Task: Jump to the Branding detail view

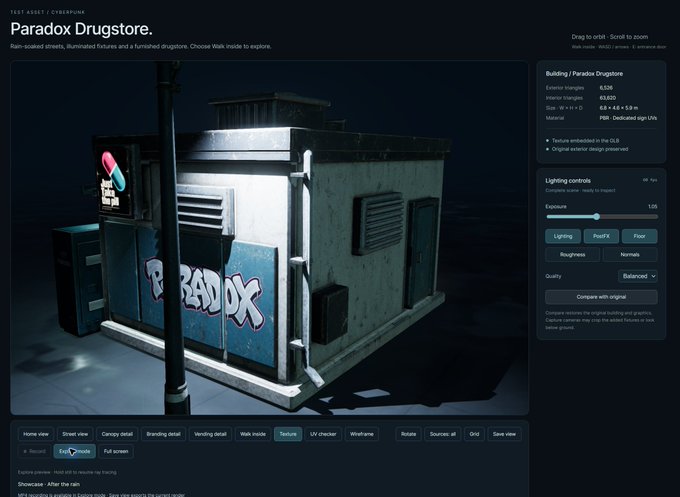Action: [163, 434]
